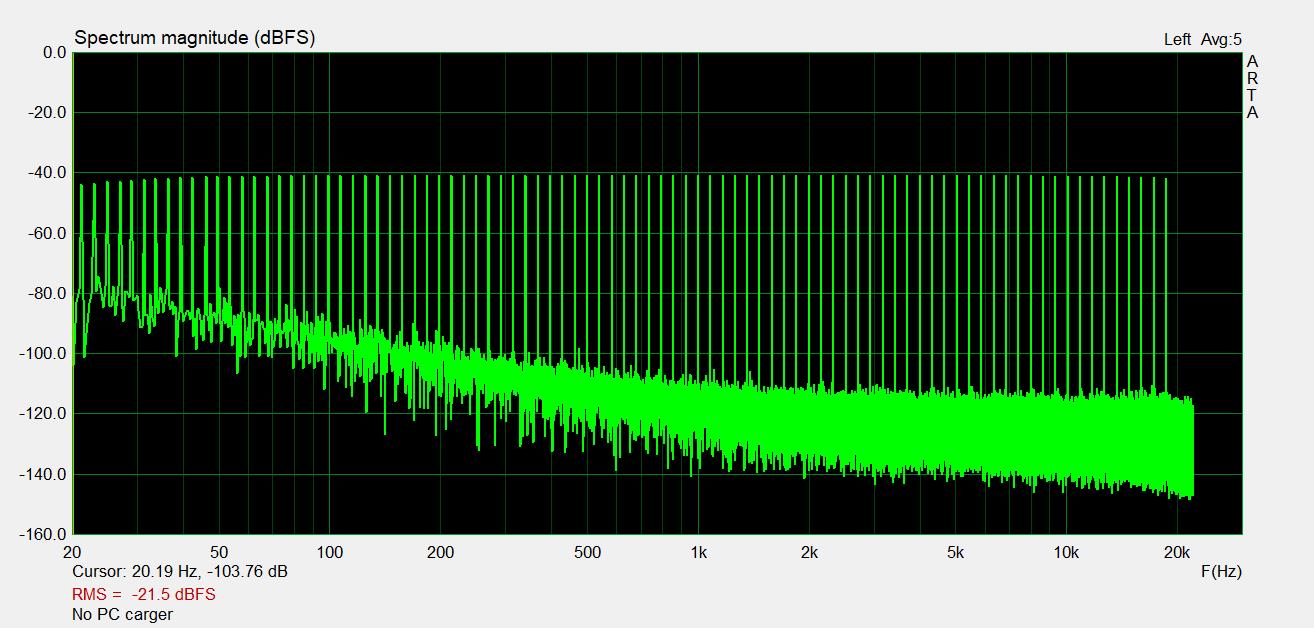Image resolution: width=1314 pixels, height=628 pixels.
Task: Click the '10k' frequency axis label
Action: click(x=1067, y=552)
